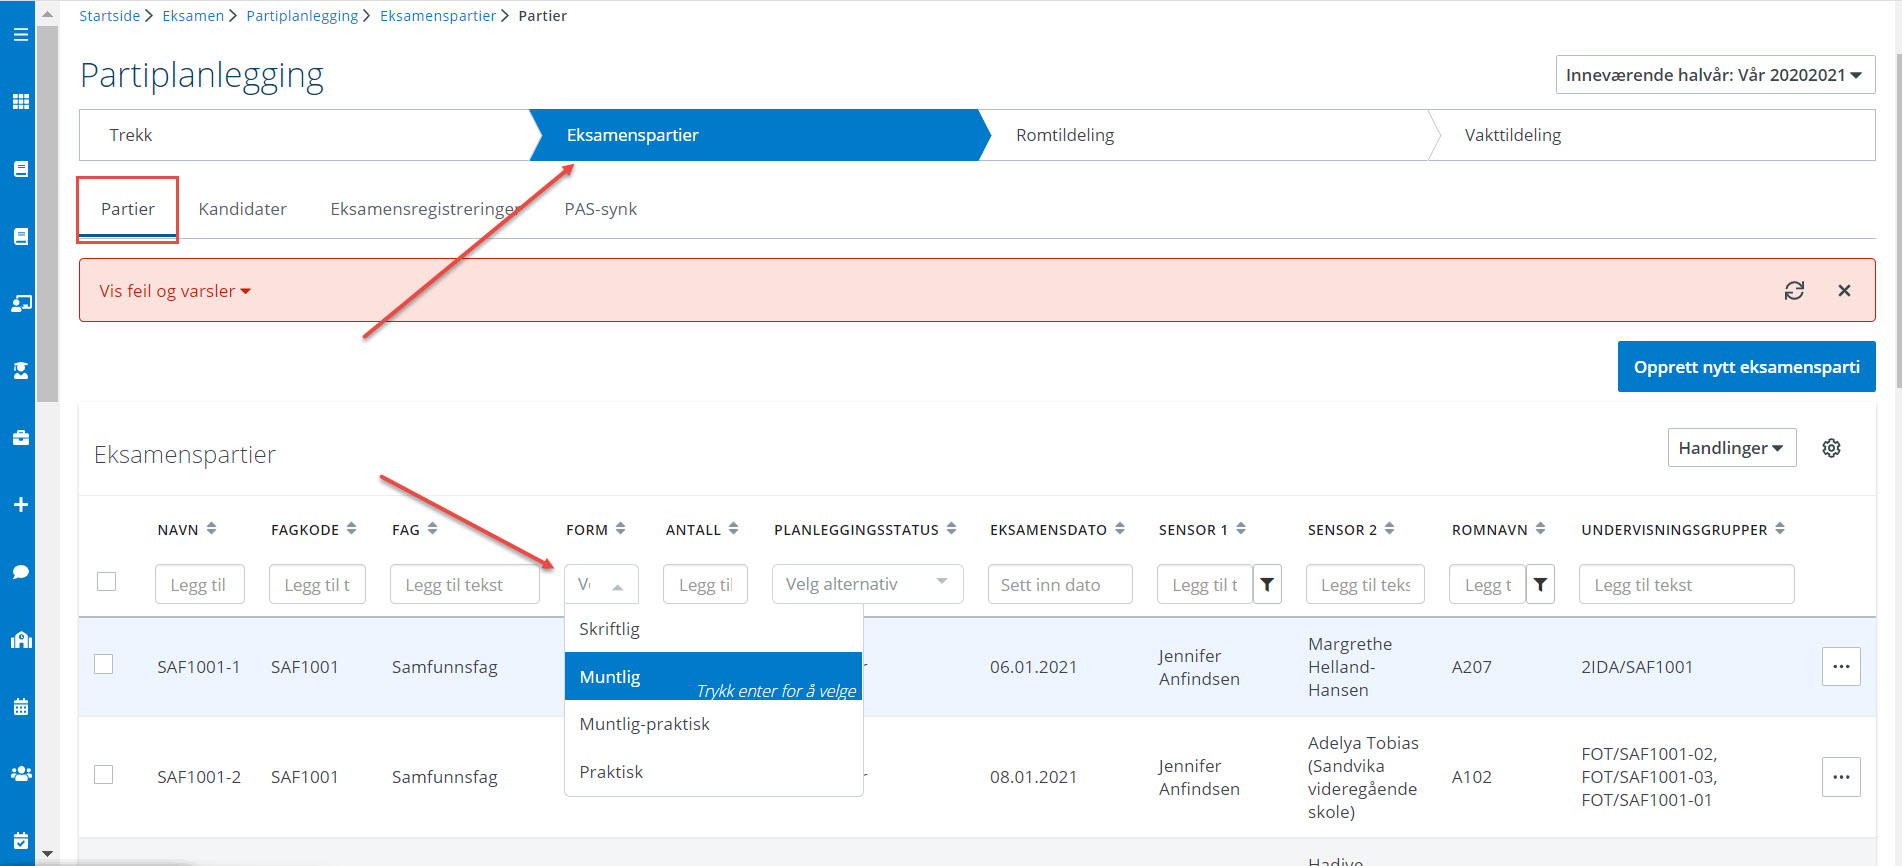Follow the Startside breadcrumb link
1902x866 pixels.
[x=109, y=16]
